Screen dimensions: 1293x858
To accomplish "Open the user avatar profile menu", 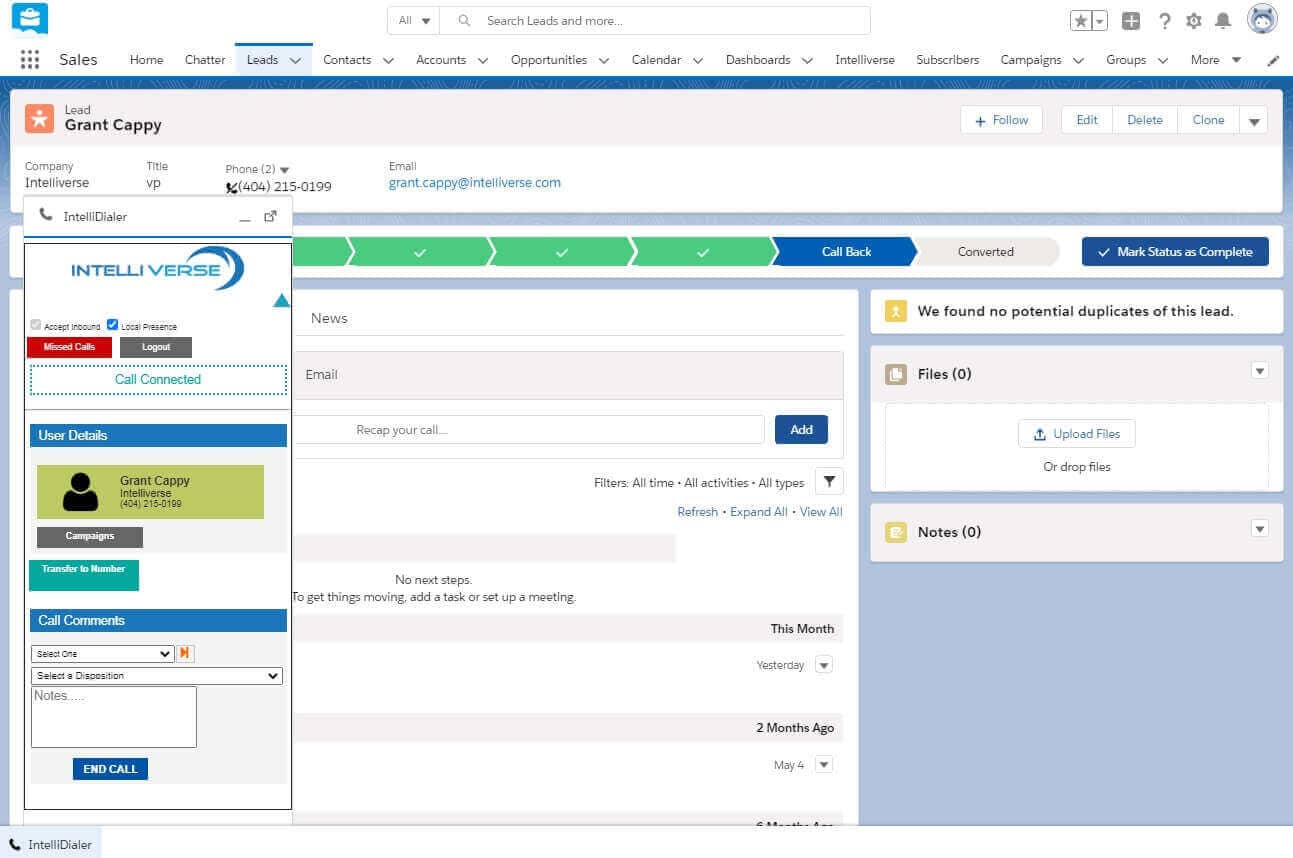I will [1263, 19].
